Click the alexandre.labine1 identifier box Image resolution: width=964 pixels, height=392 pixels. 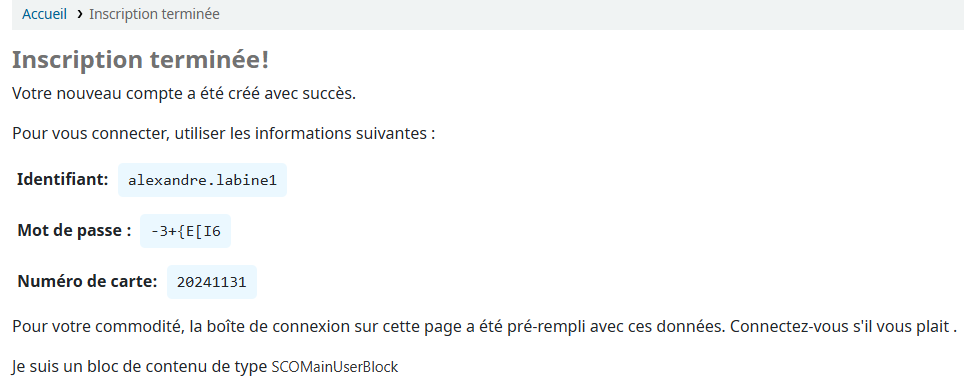point(202,180)
